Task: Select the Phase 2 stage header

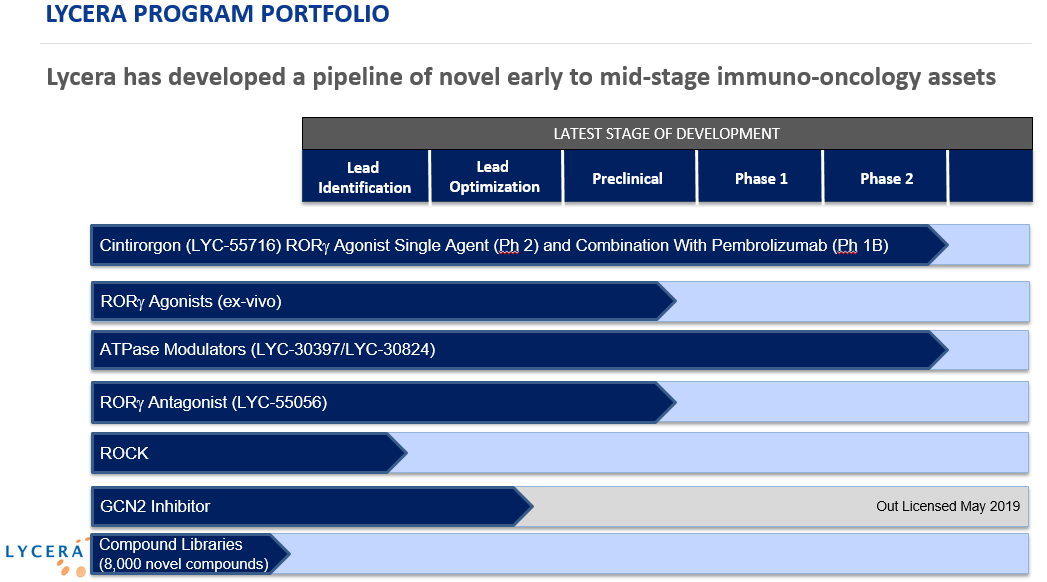Action: coord(886,178)
